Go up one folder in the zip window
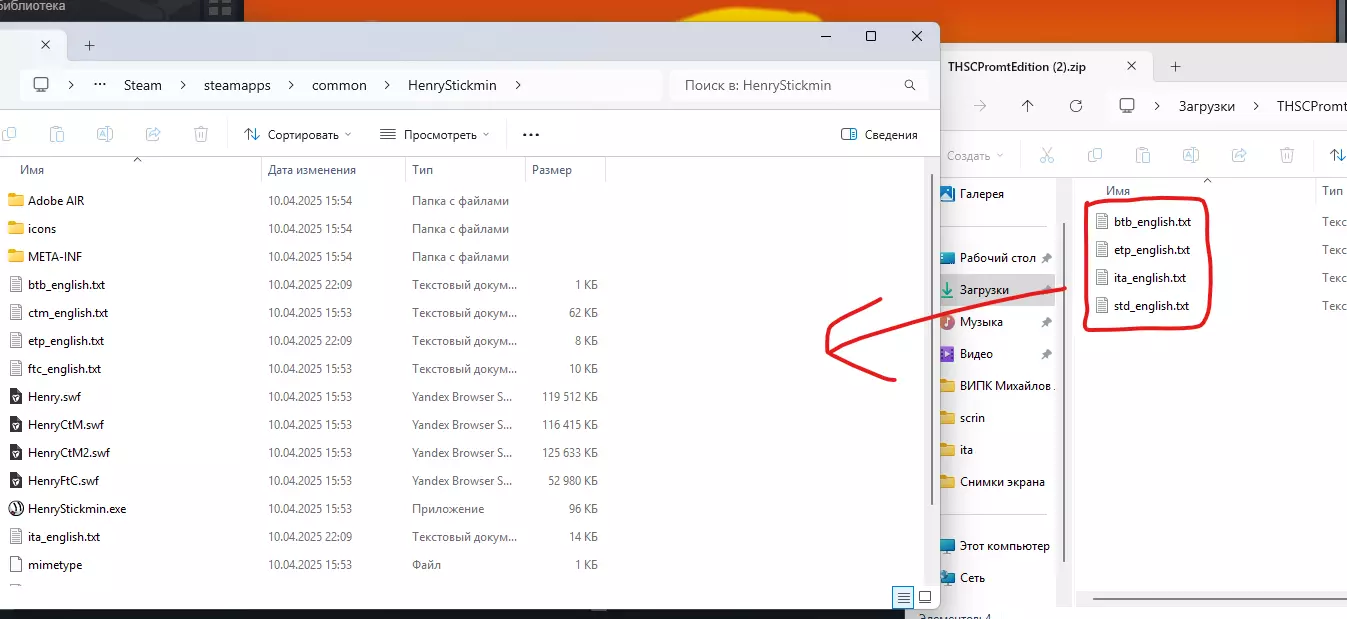 click(x=1028, y=106)
